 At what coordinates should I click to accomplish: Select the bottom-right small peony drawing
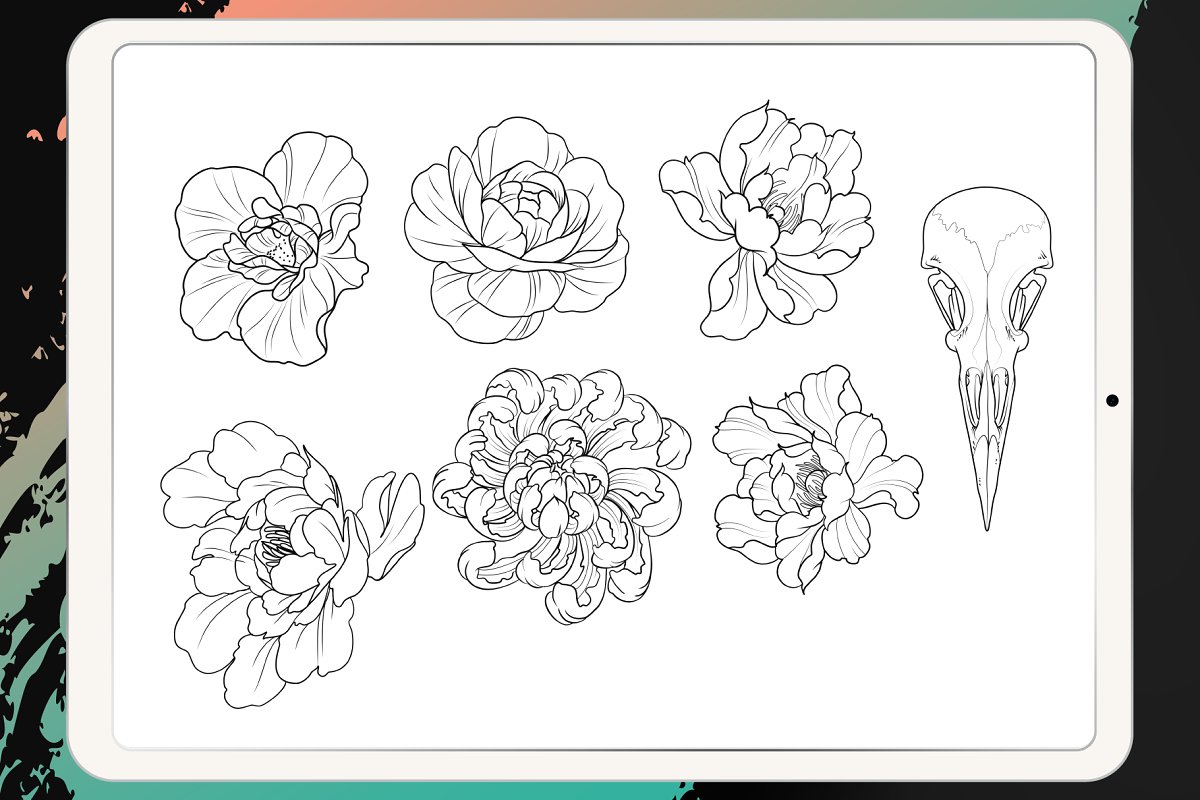pos(818,477)
